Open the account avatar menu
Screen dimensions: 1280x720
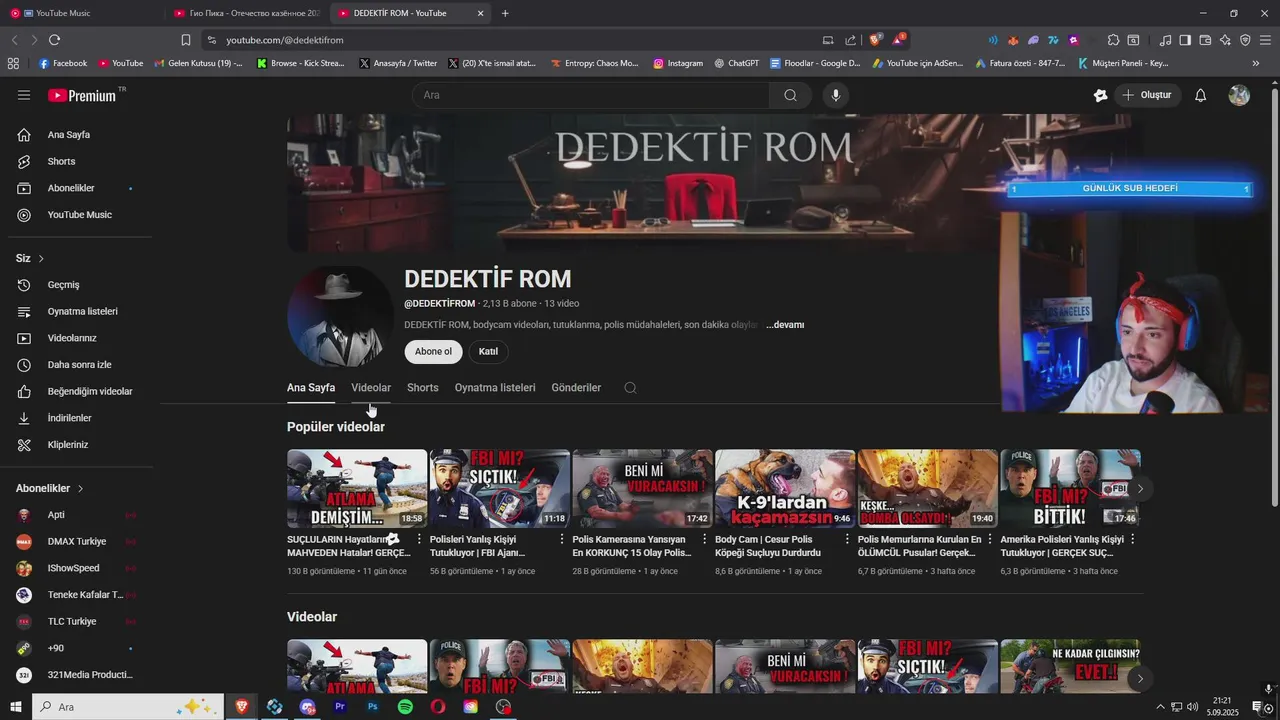click(1239, 95)
